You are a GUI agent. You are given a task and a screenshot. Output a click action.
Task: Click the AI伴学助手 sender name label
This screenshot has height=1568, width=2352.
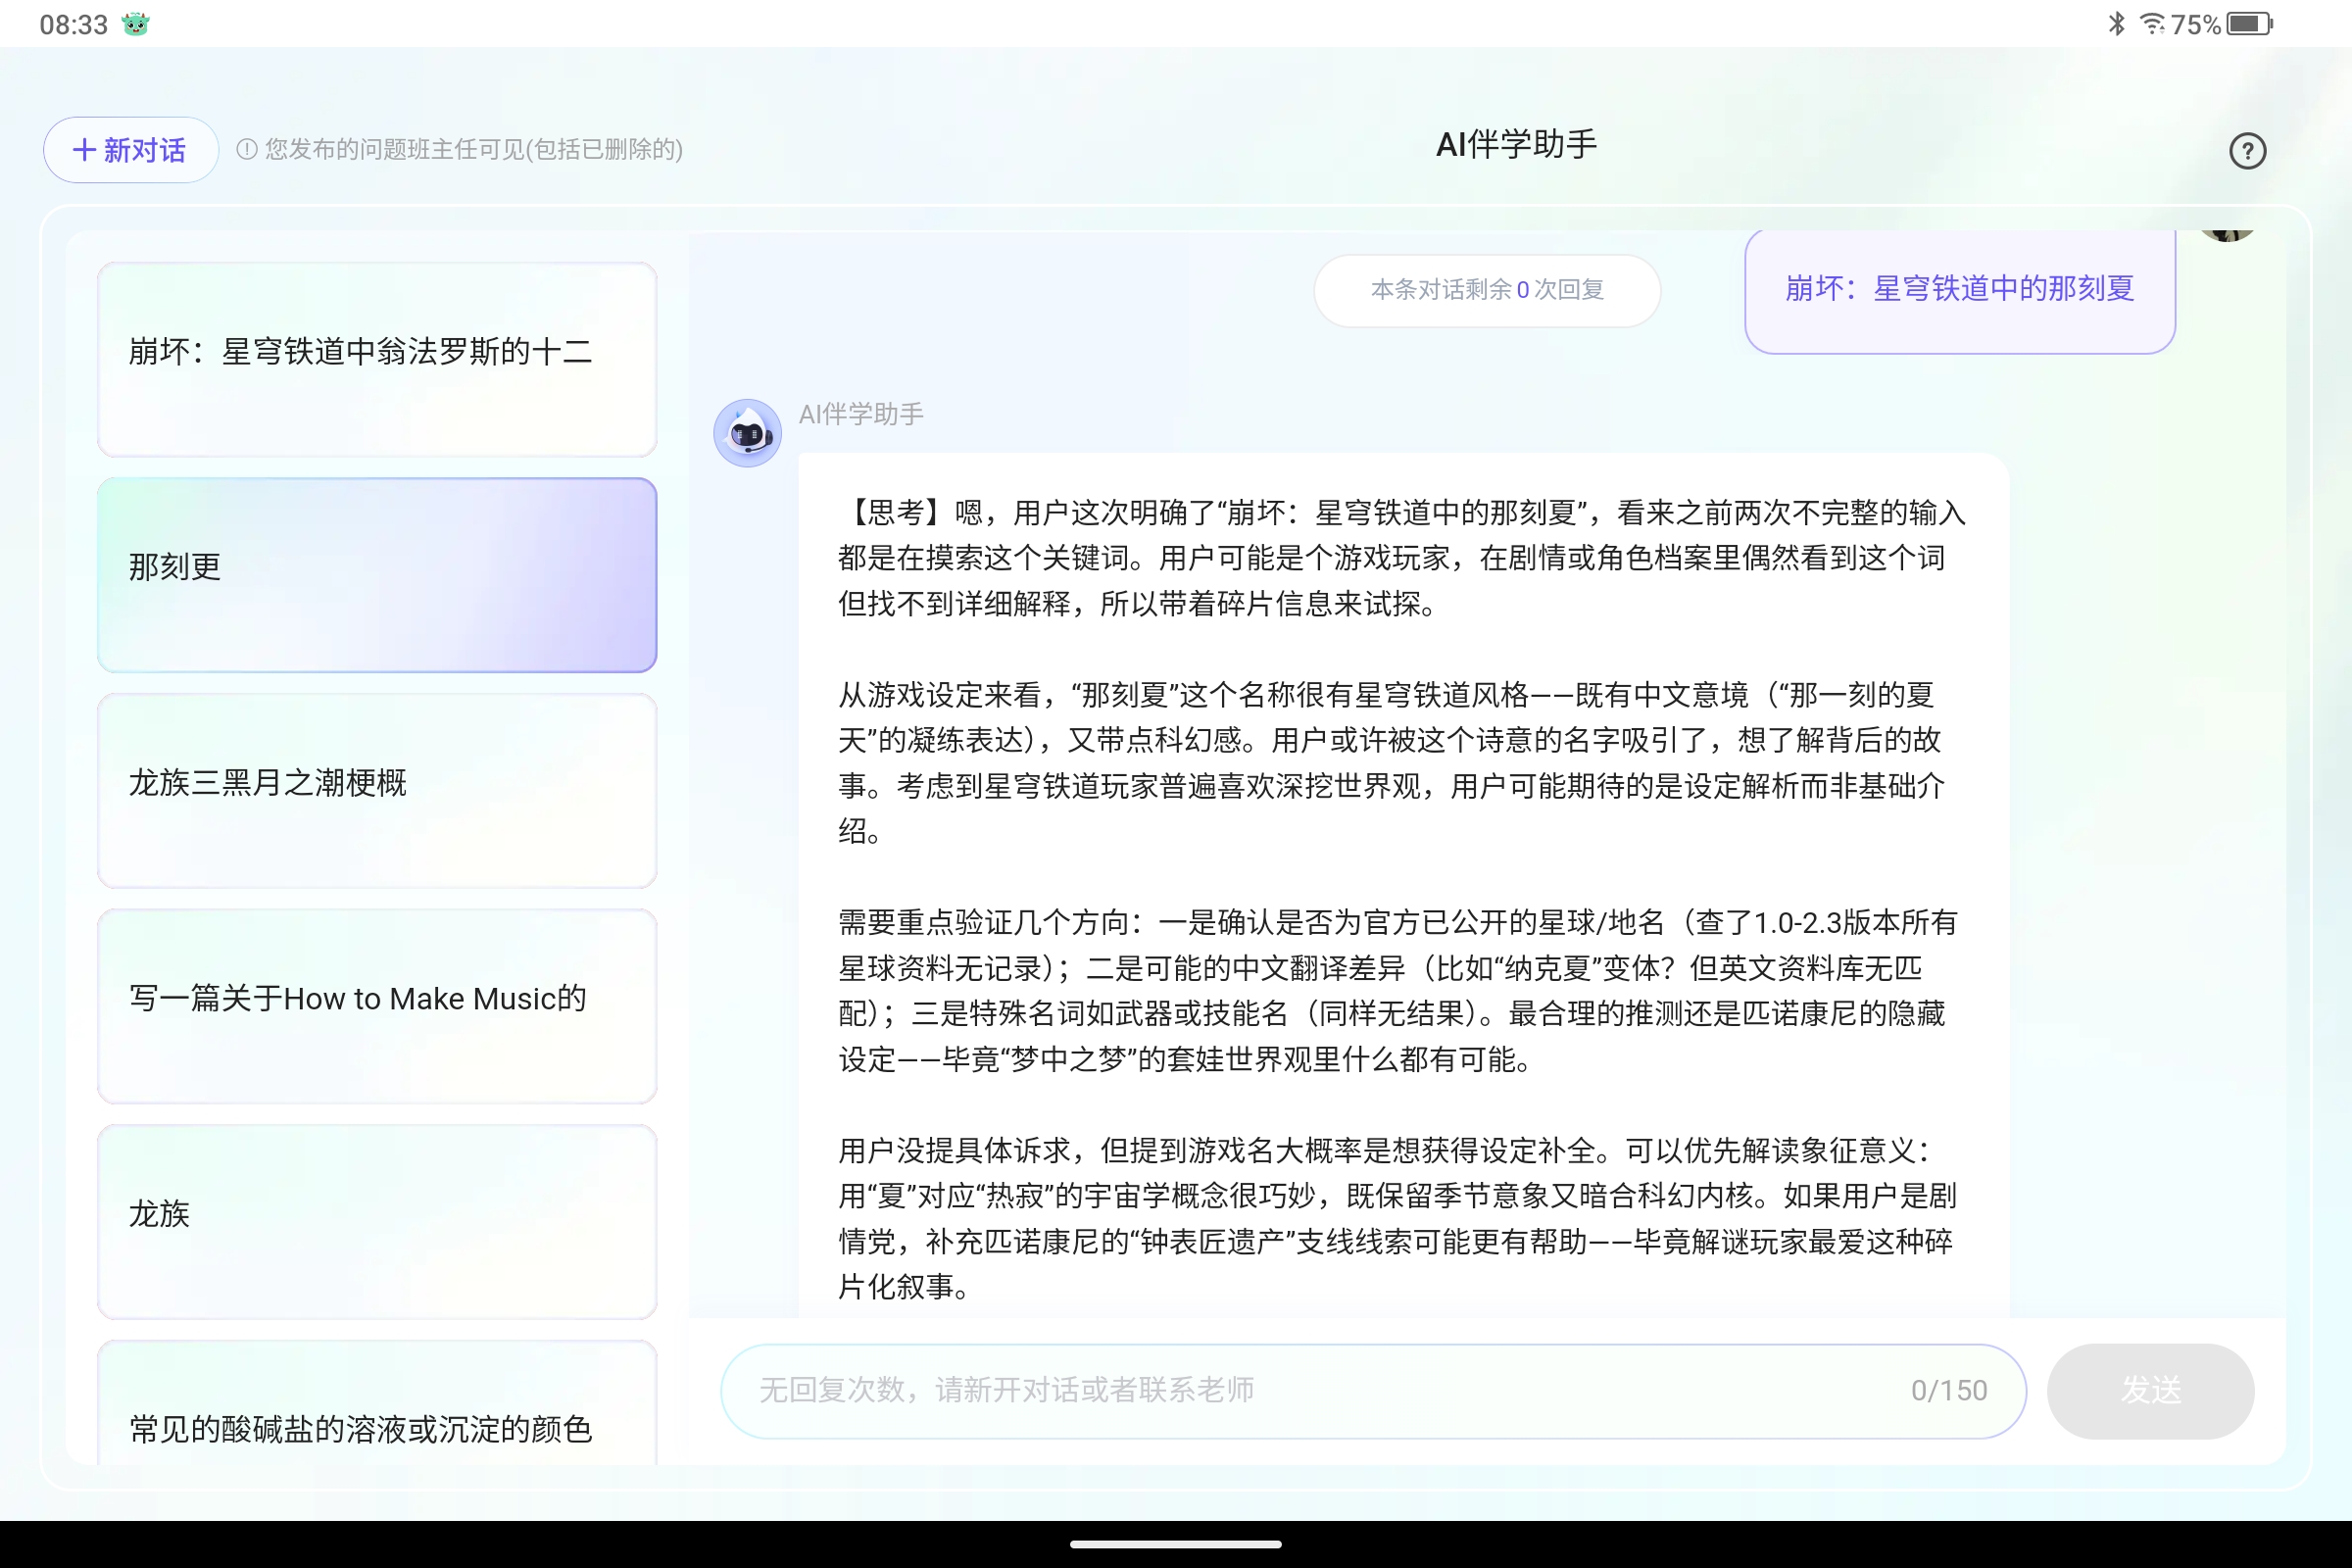click(x=861, y=414)
